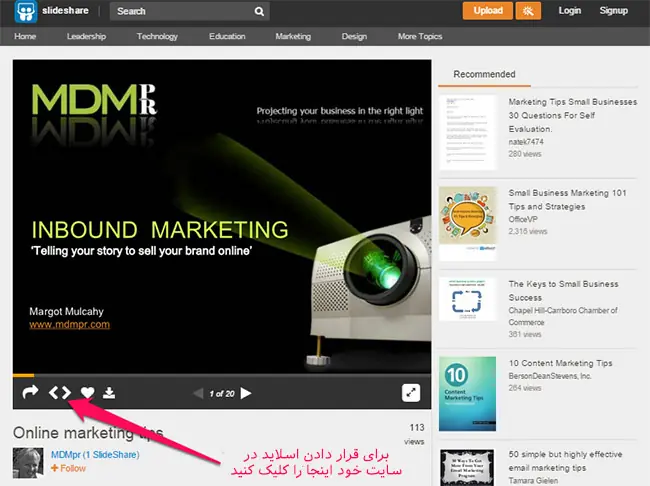The width and height of the screenshot is (650, 486).
Task: Click the Follow button
Action: click(x=68, y=468)
